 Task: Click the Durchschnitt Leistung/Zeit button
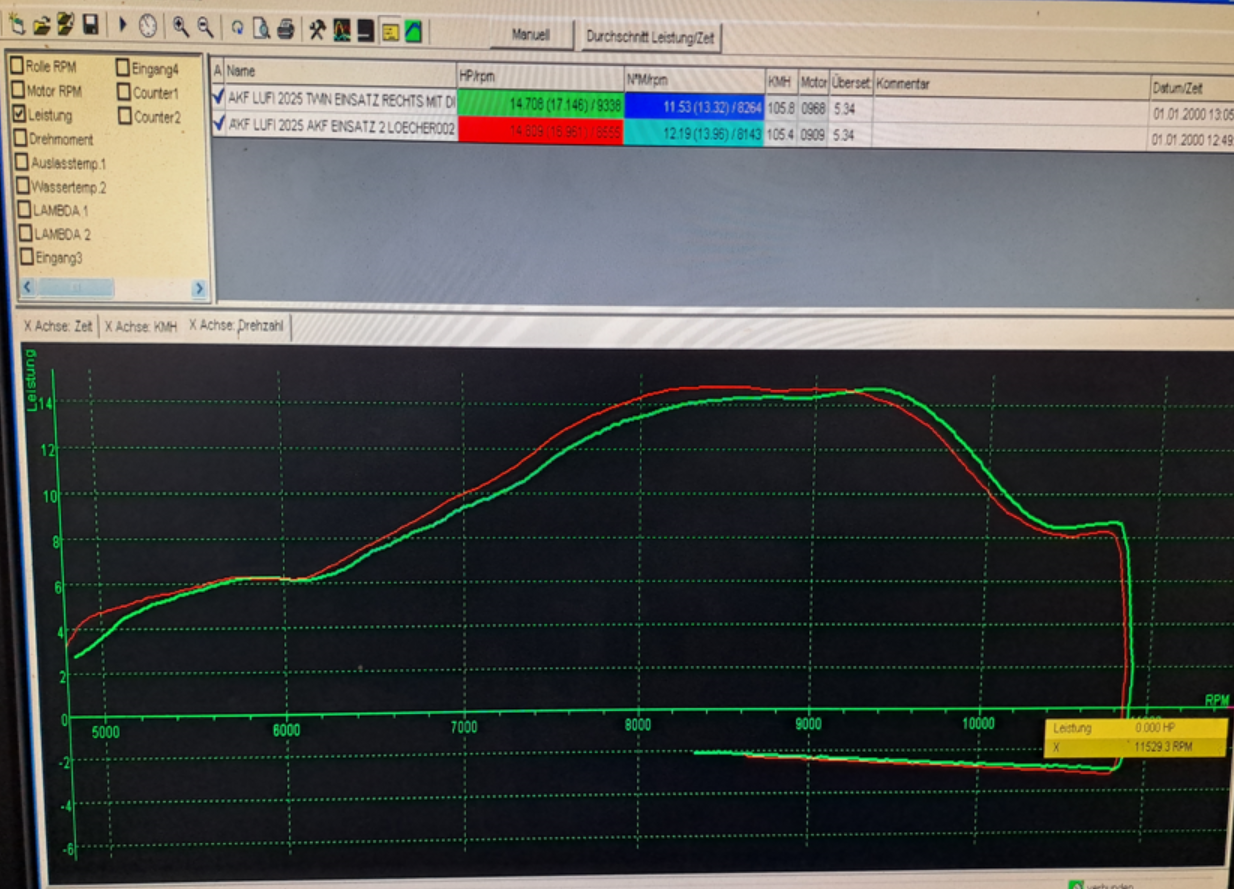(x=650, y=38)
